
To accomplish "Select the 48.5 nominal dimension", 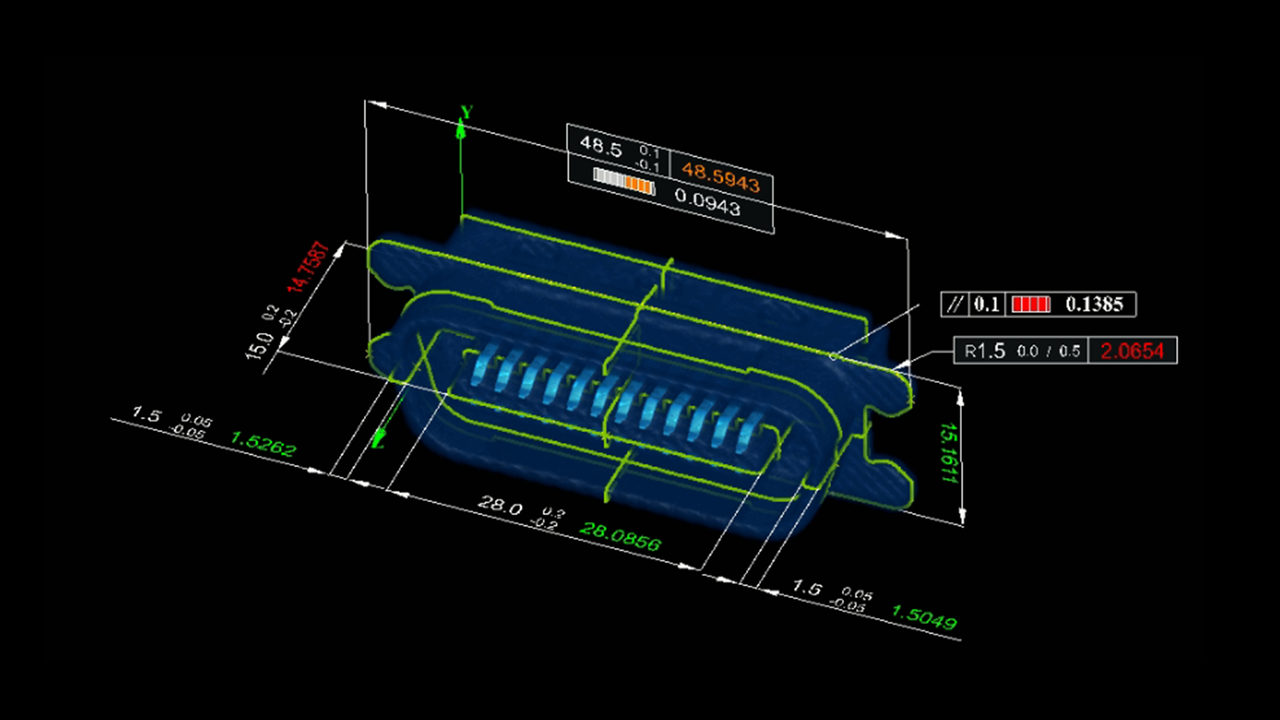I will [601, 146].
